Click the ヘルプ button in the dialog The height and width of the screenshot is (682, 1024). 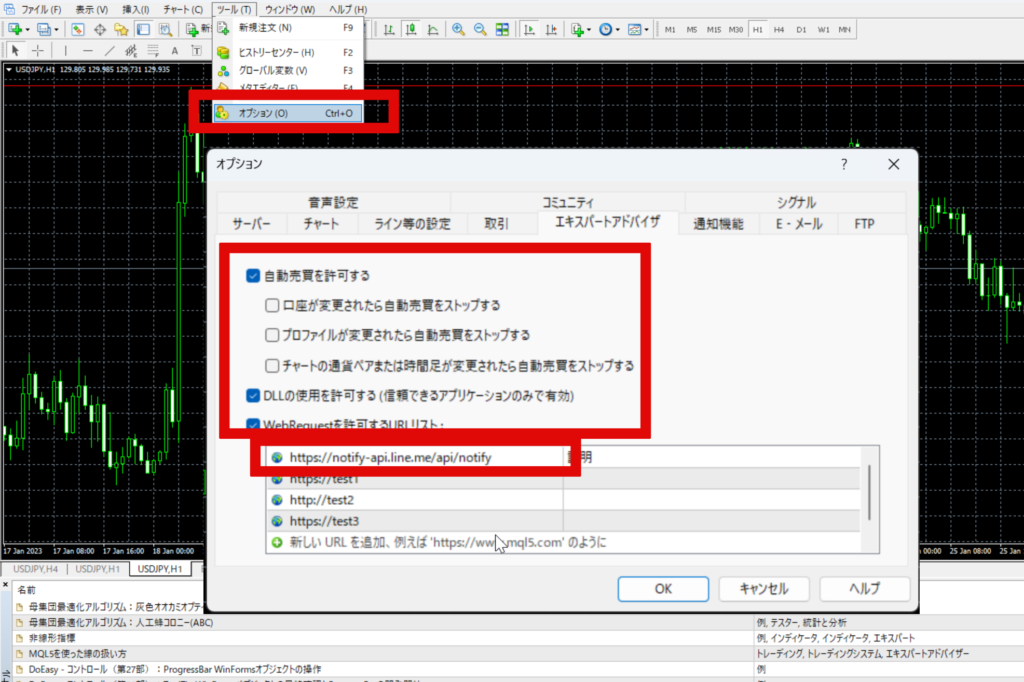(x=865, y=589)
